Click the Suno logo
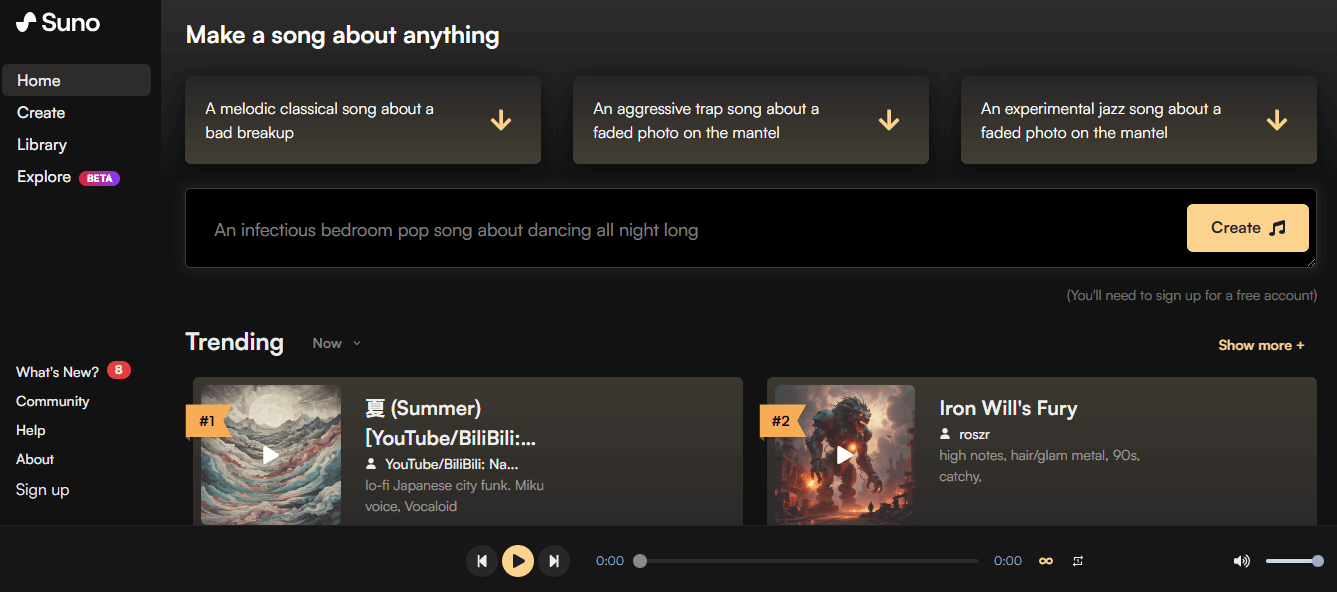This screenshot has width=1337, height=592. 58,23
